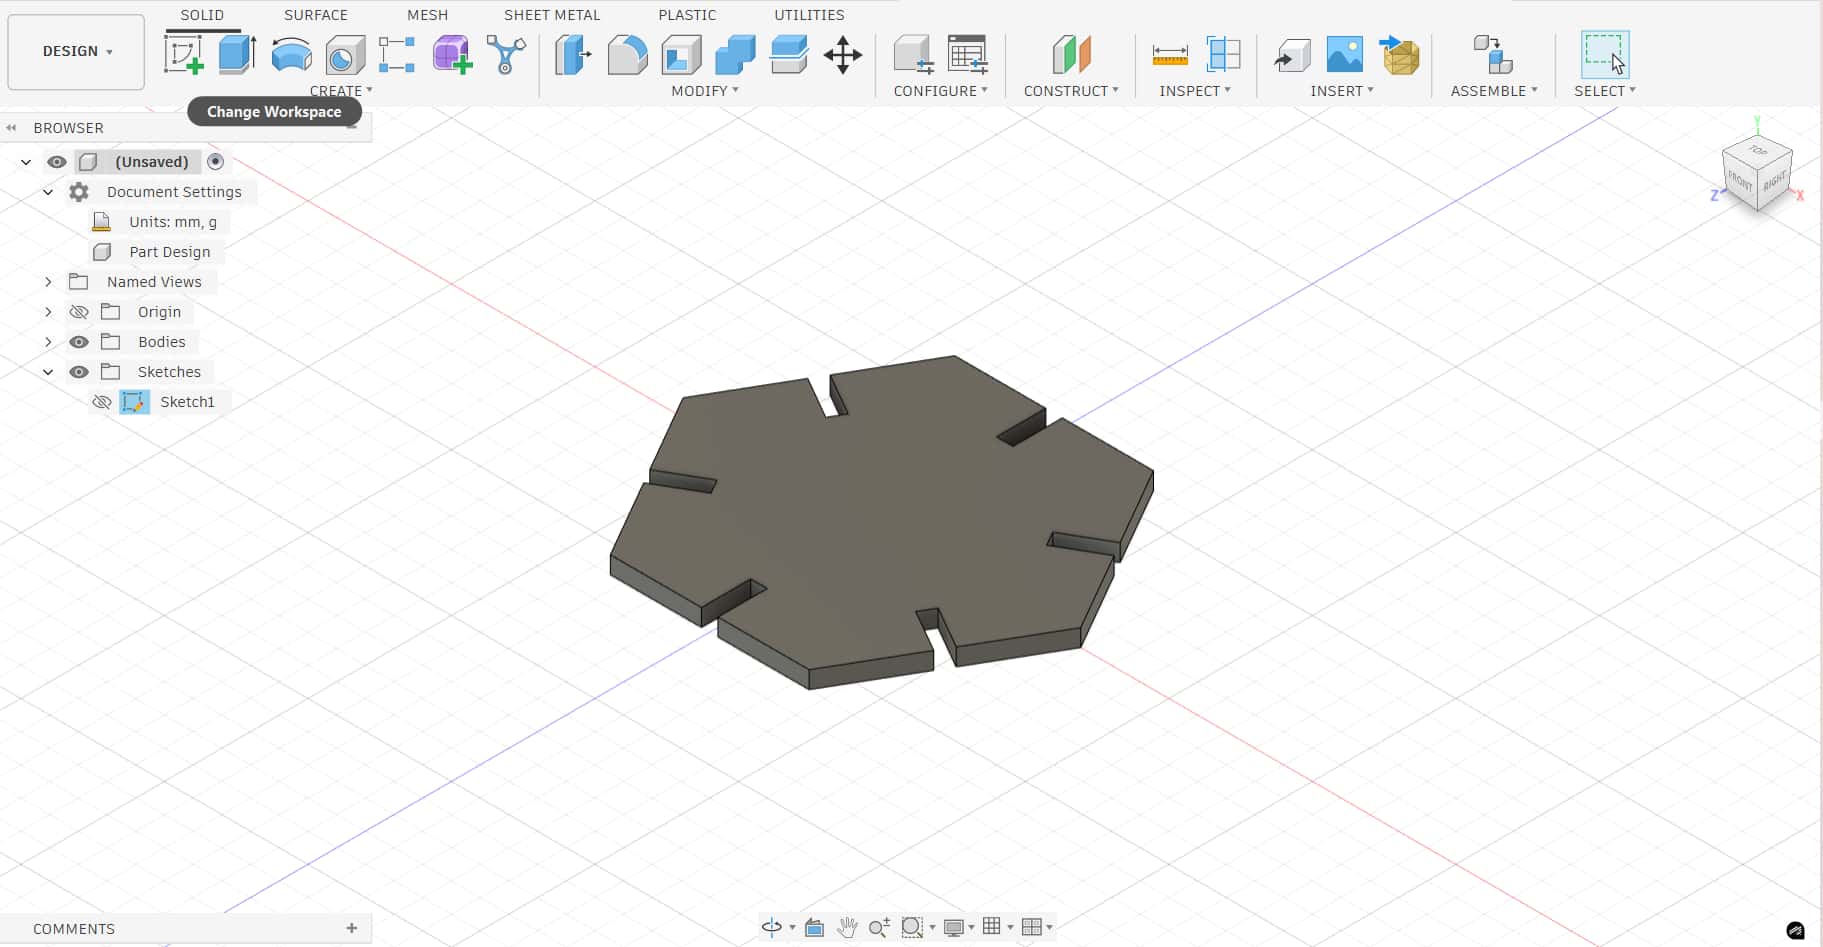Select the Shell tool
Image resolution: width=1823 pixels, height=947 pixels.
(681, 54)
